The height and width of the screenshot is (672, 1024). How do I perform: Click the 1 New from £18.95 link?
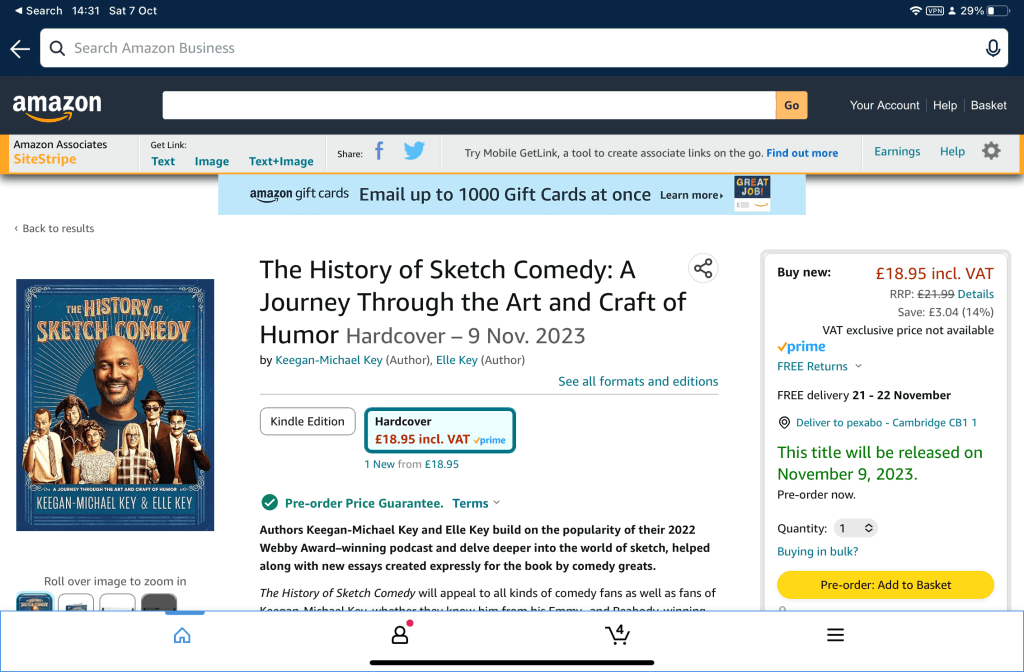click(x=411, y=464)
